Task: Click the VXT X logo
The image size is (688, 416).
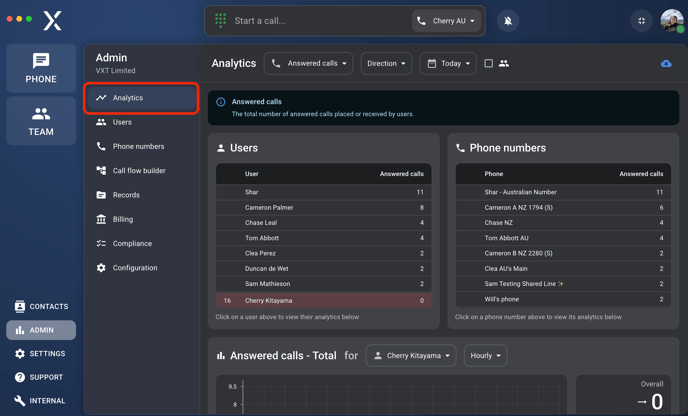Action: [x=52, y=21]
